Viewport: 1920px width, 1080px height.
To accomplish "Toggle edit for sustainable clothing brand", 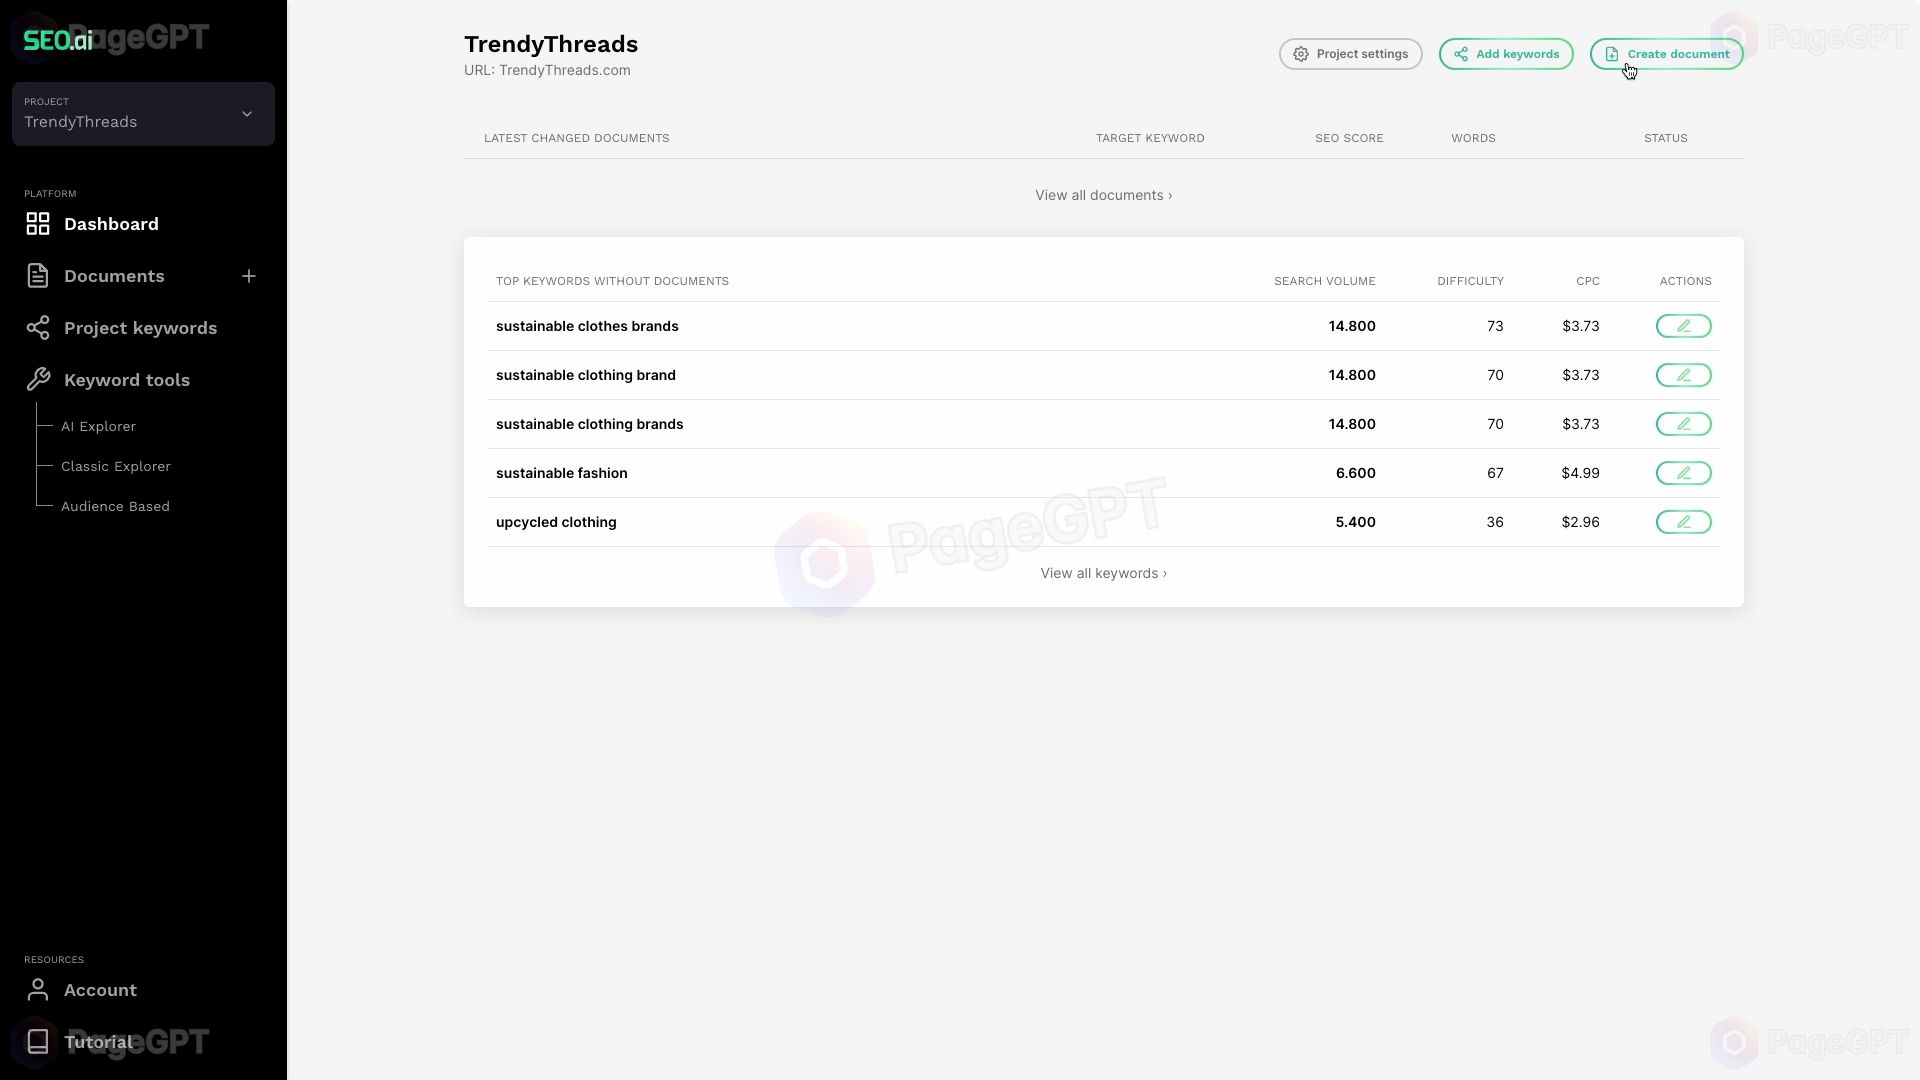I will point(1685,375).
